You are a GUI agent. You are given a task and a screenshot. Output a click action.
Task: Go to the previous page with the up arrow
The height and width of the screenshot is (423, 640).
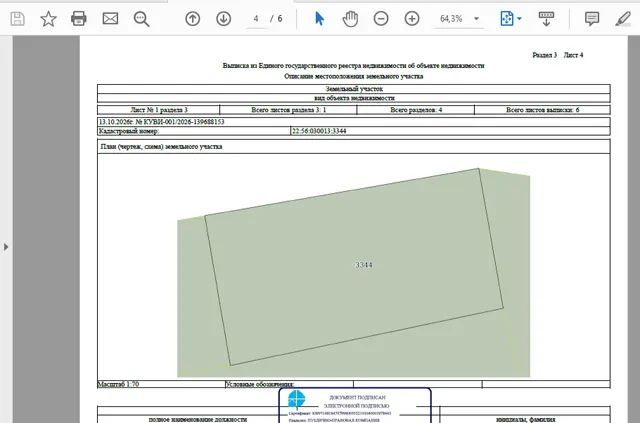click(193, 19)
